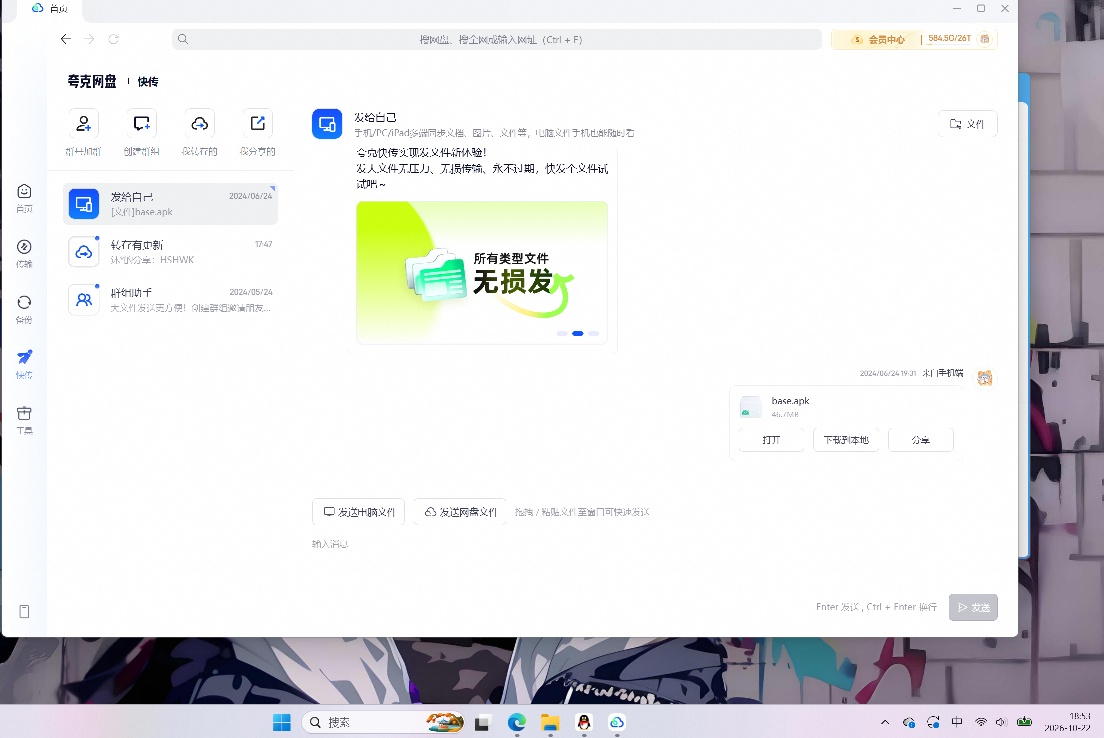This screenshot has width=1104, height=738.
Task: Click the send computer file button
Action: pyautogui.click(x=358, y=512)
